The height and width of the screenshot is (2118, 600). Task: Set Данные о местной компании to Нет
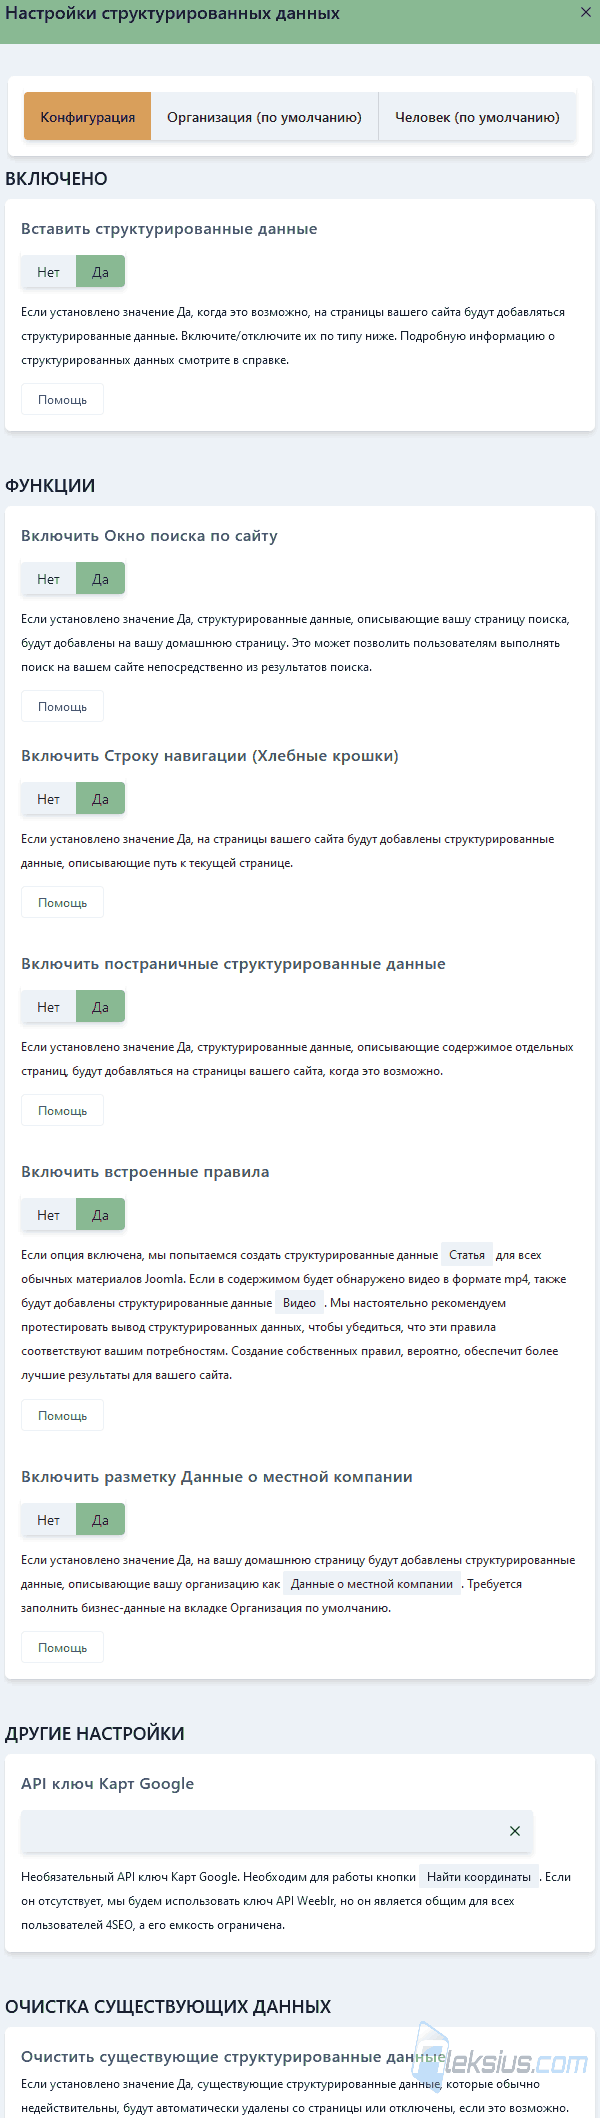point(48,1520)
